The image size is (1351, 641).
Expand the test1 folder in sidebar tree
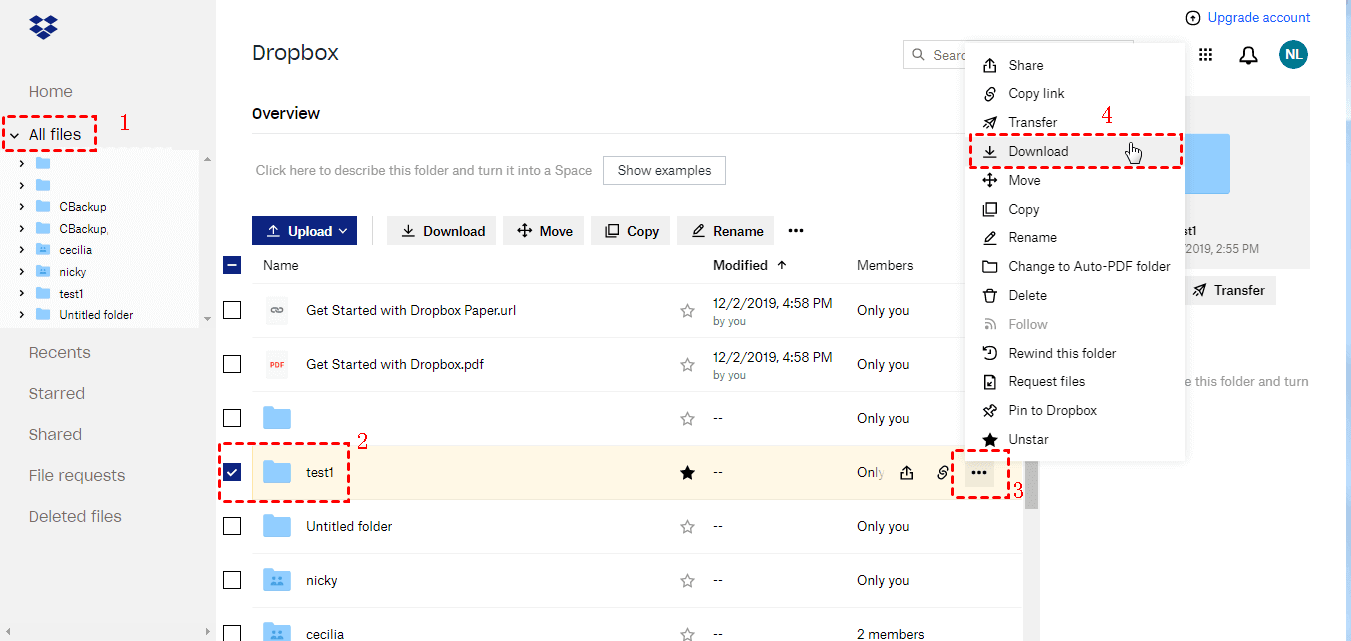tap(22, 293)
